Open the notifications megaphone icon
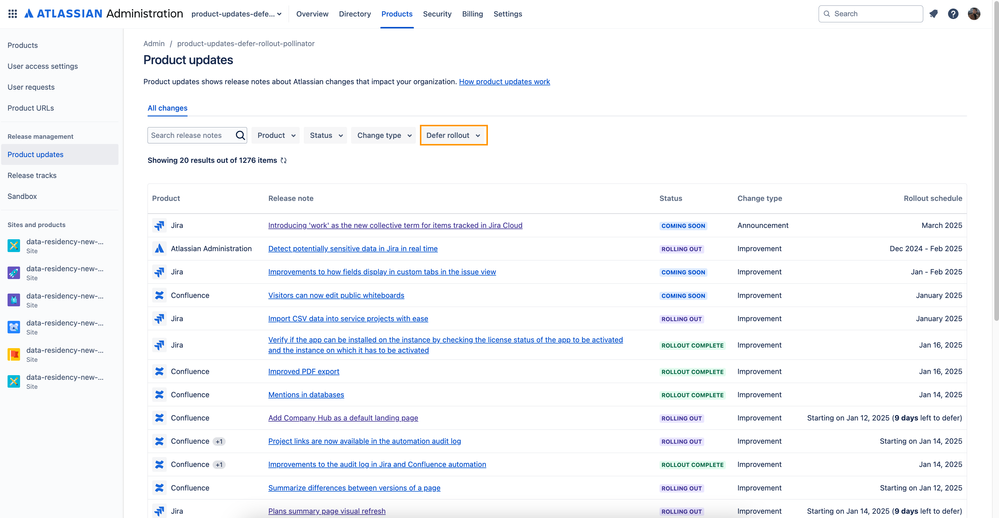This screenshot has width=999, height=518. click(x=933, y=13)
